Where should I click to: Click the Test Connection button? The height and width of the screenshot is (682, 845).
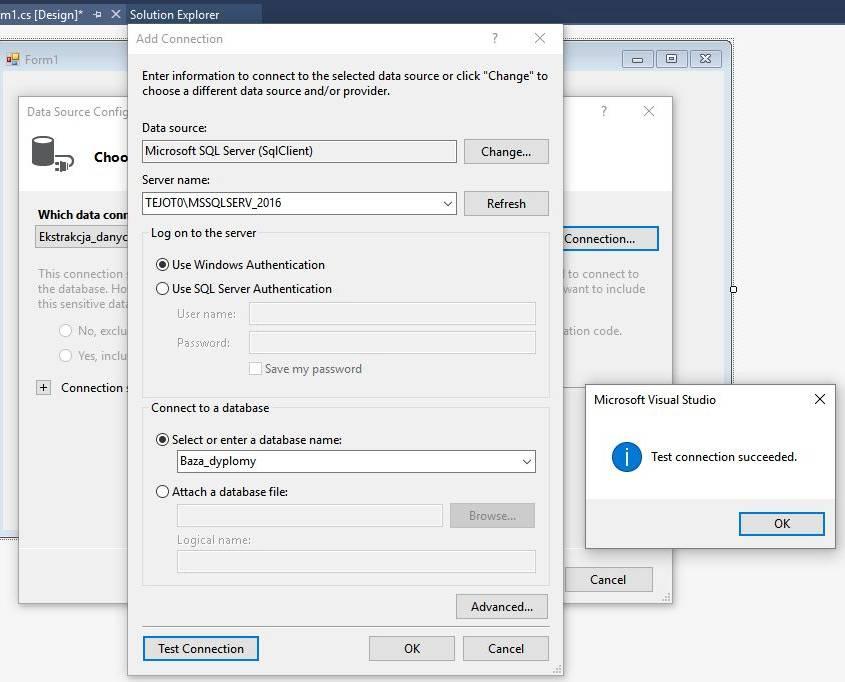tap(200, 649)
